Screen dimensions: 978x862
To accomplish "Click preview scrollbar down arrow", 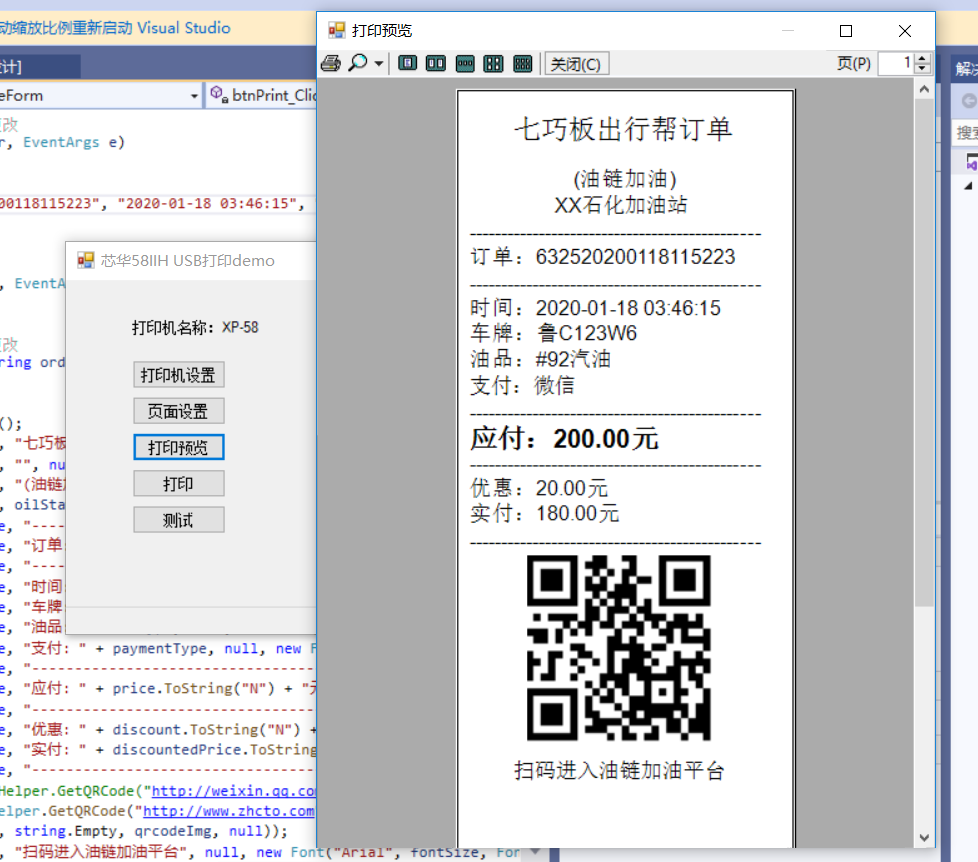I will (924, 838).
